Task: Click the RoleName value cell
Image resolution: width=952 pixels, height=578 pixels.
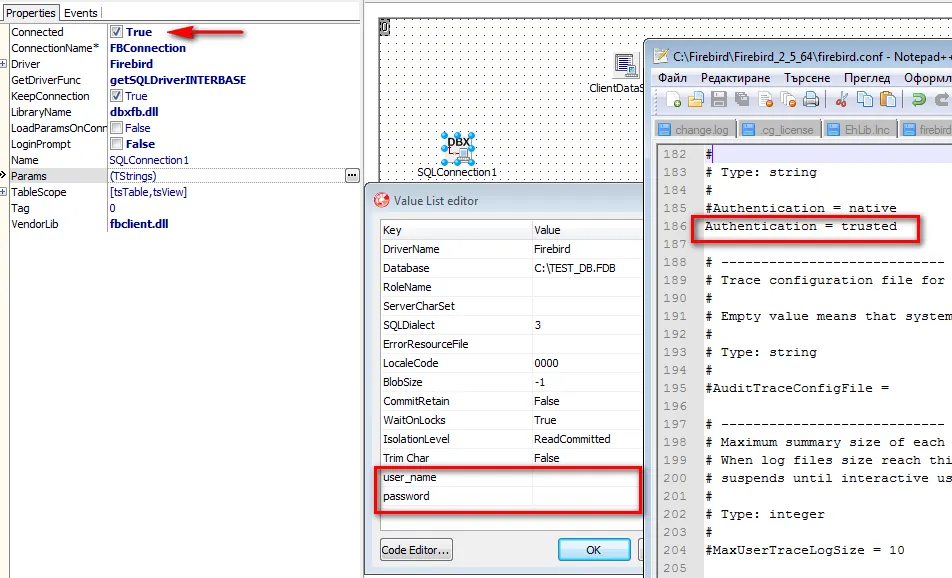Action: tap(586, 287)
